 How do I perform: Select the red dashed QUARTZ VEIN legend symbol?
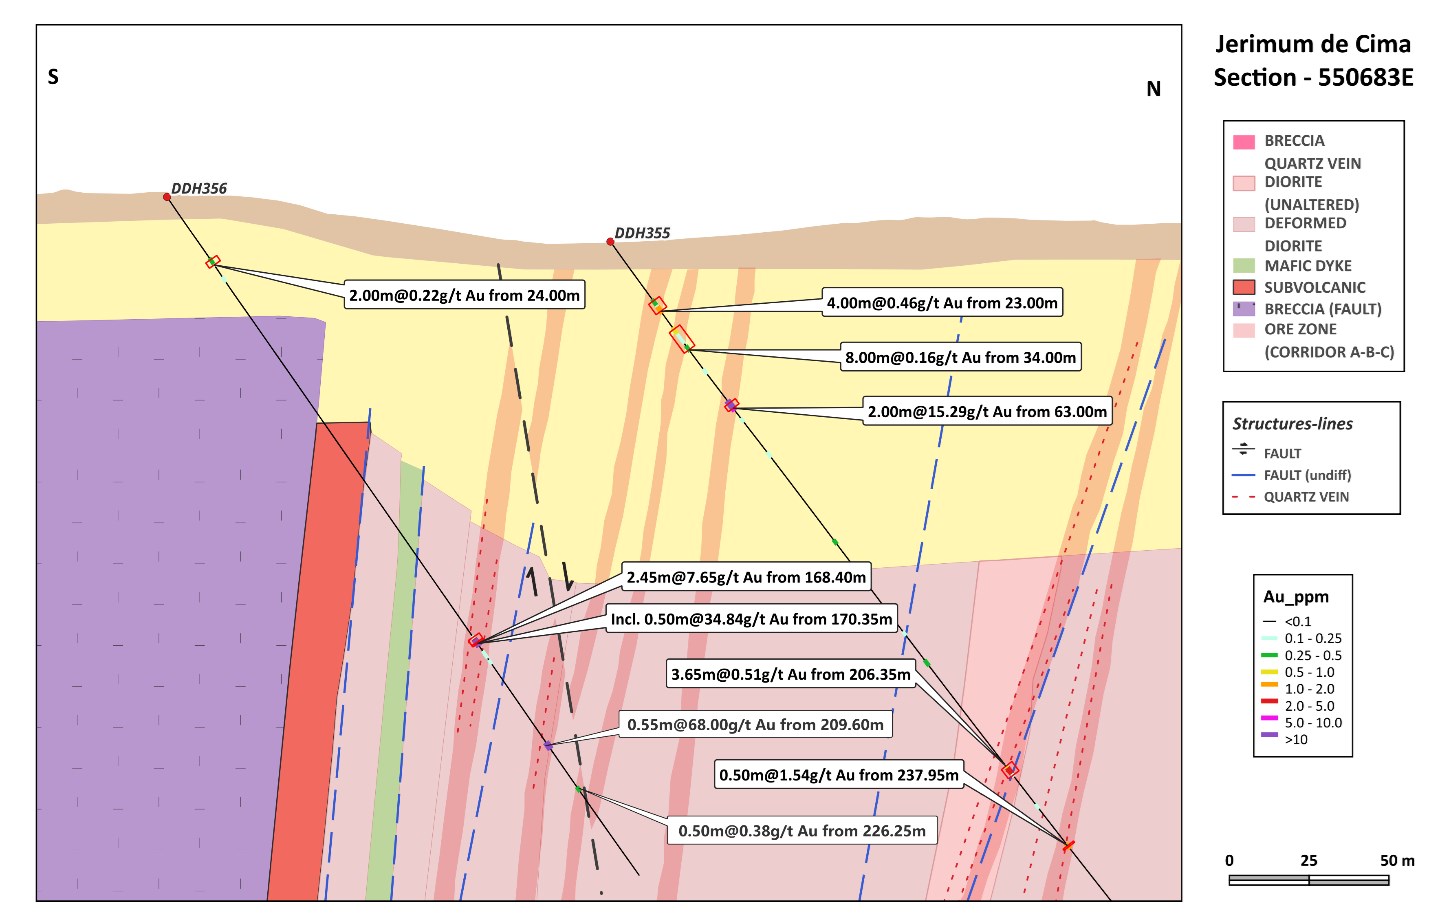pyautogui.click(x=1243, y=497)
